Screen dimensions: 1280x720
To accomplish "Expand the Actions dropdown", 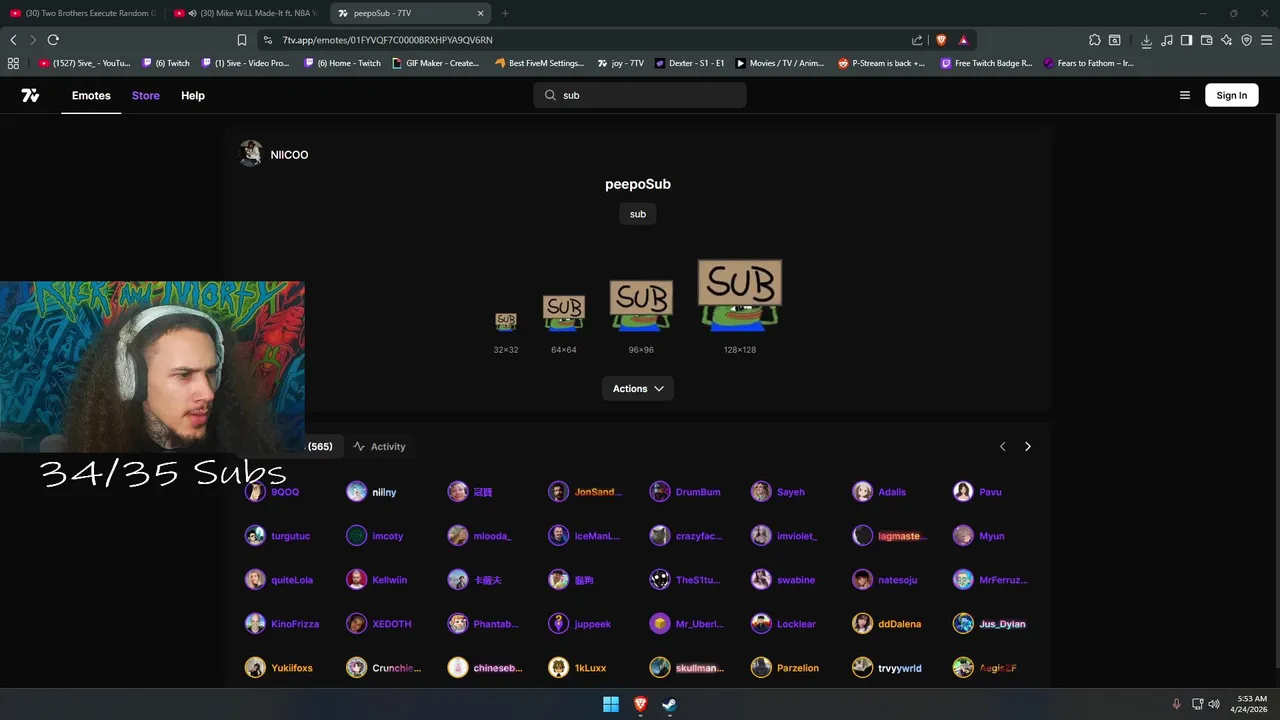I will 638,388.
